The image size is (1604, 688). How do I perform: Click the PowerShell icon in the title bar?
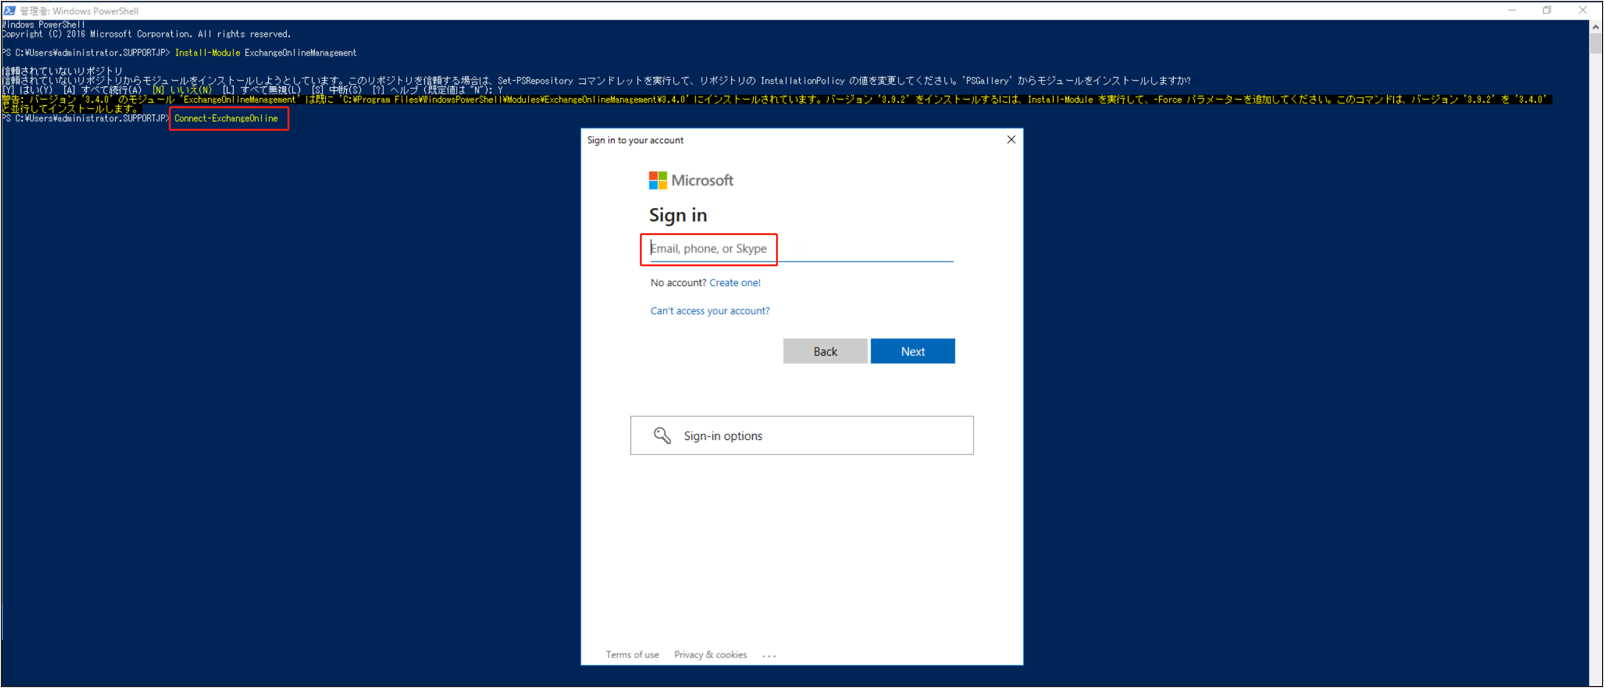[9, 10]
